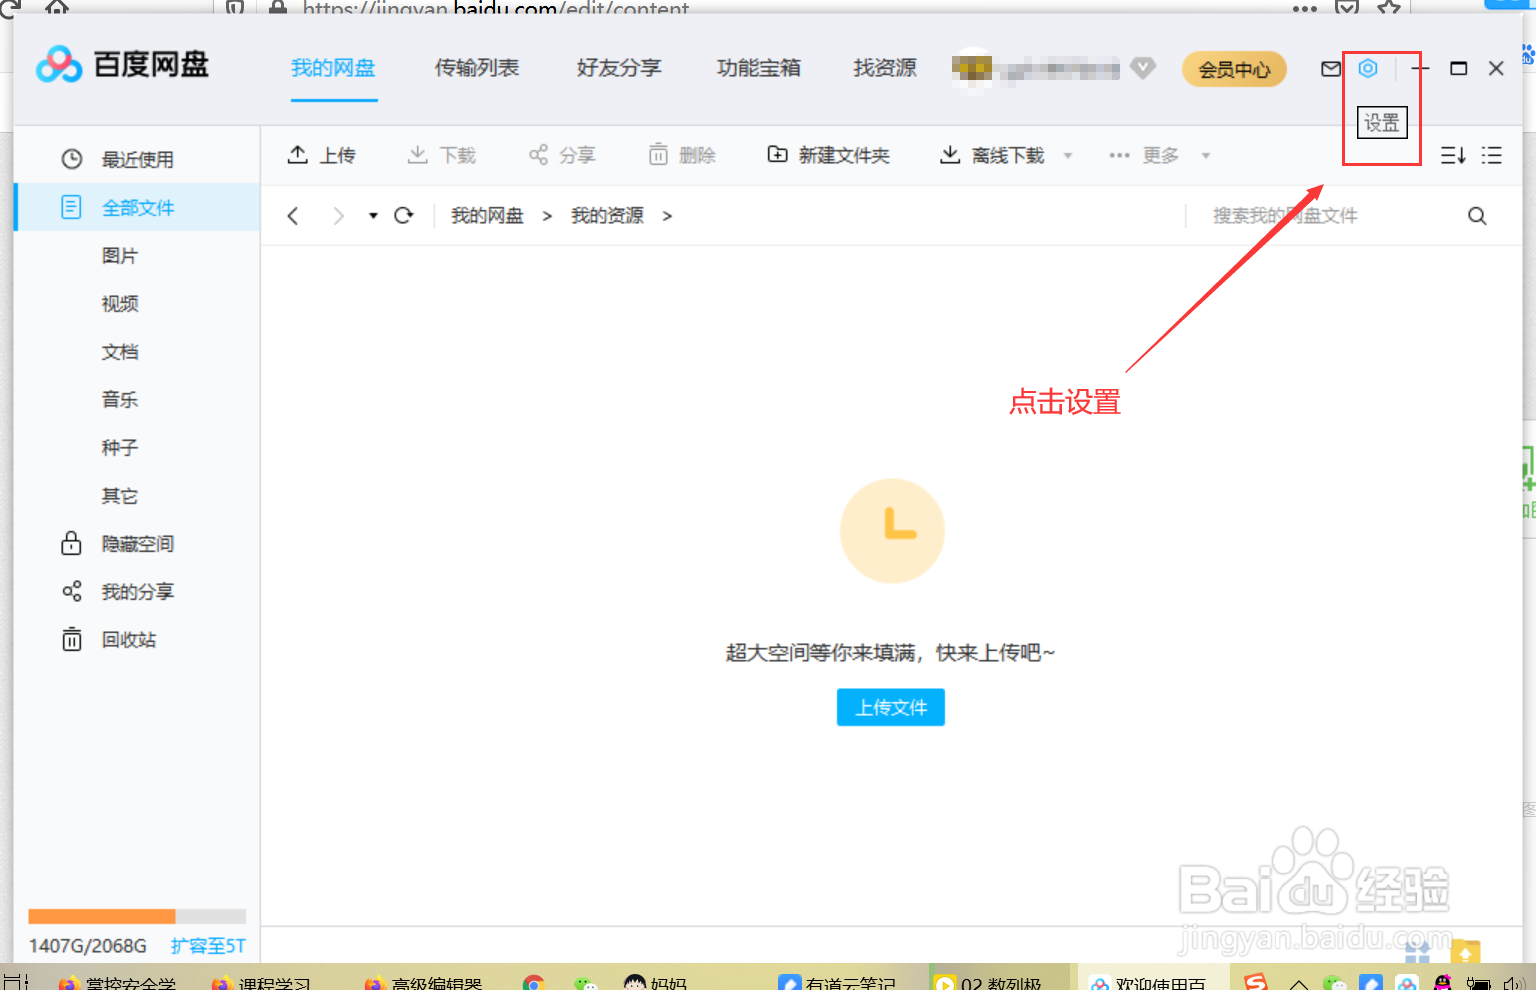Expand the breadcrumb arrow after 我的网盘
Image resolution: width=1536 pixels, height=990 pixels.
tap(547, 216)
